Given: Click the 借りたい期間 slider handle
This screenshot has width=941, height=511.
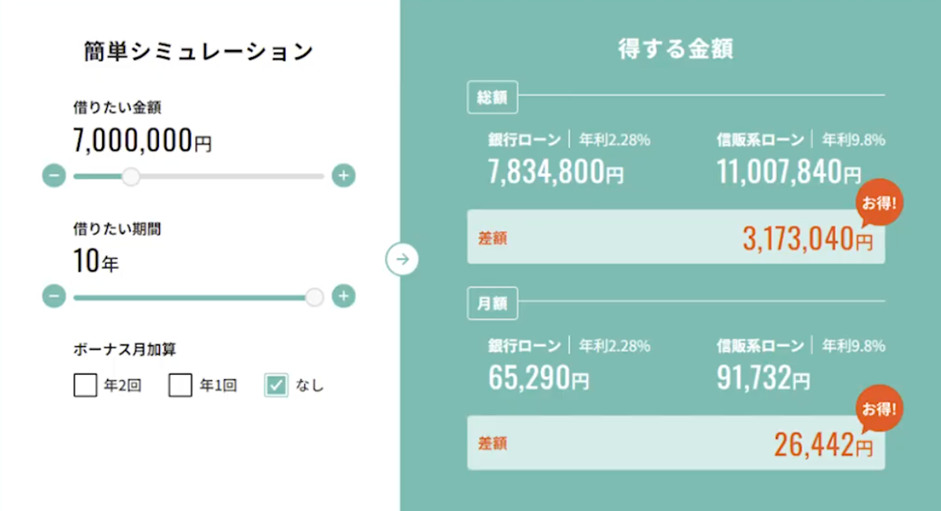Looking at the screenshot, I should 315,296.
